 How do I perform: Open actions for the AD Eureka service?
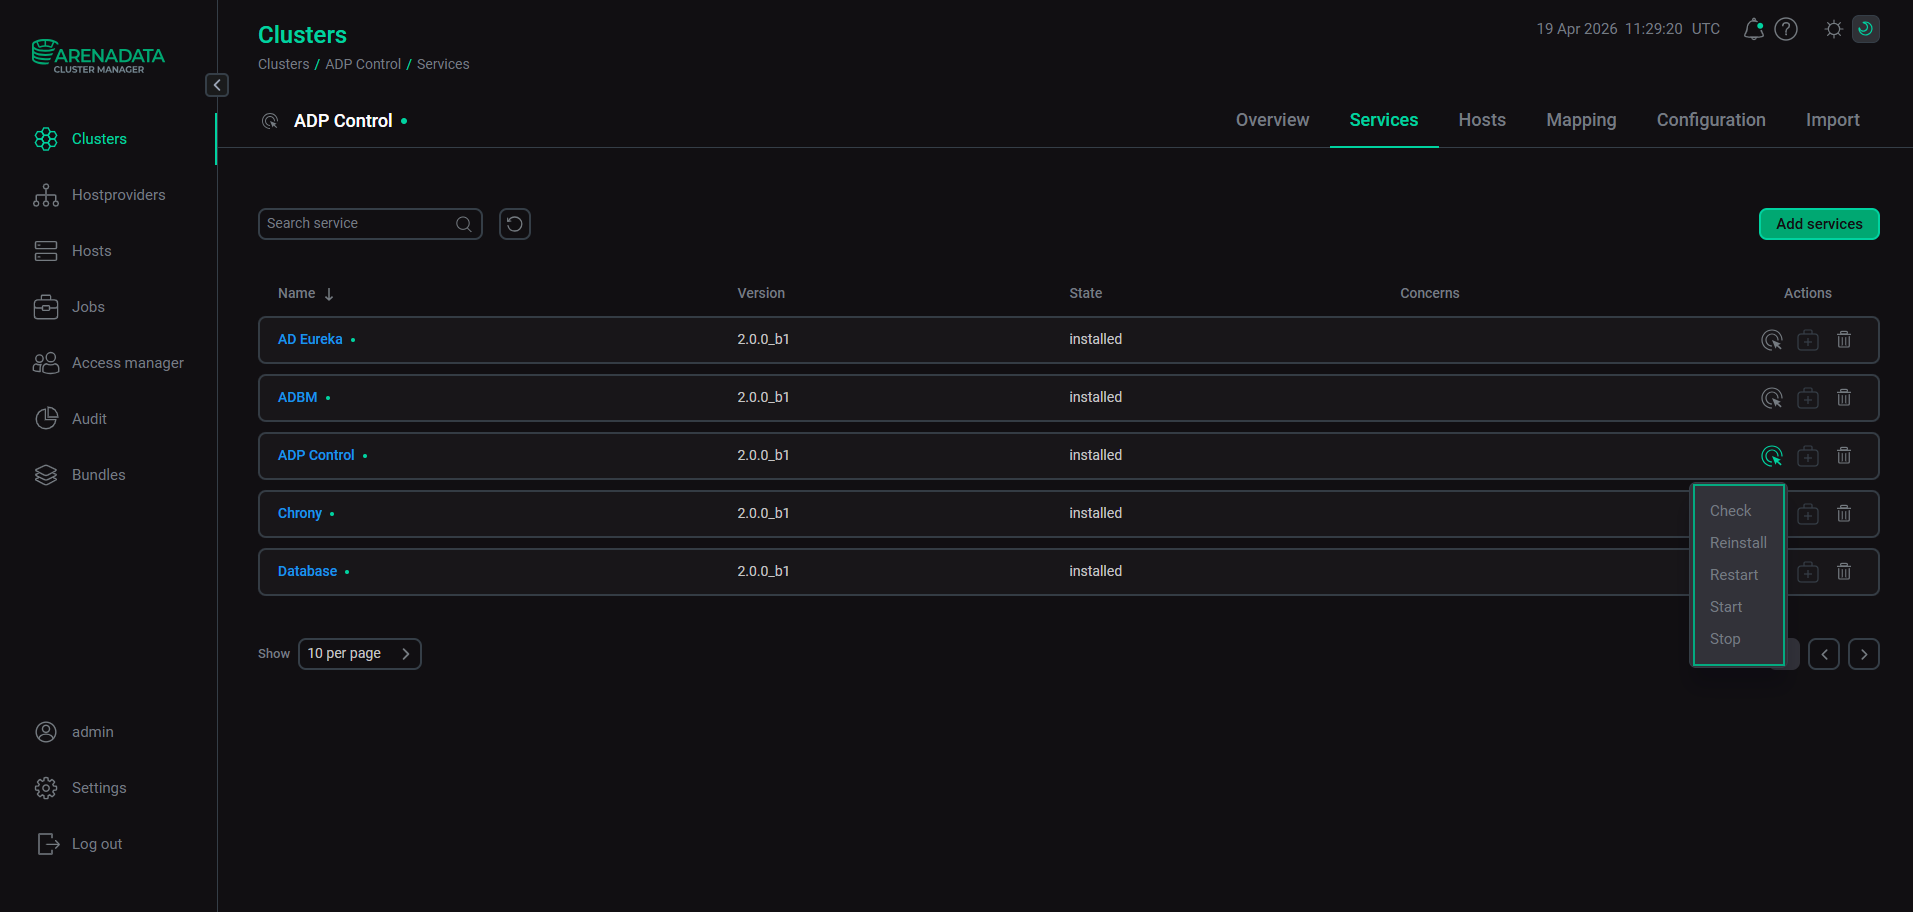point(1772,340)
